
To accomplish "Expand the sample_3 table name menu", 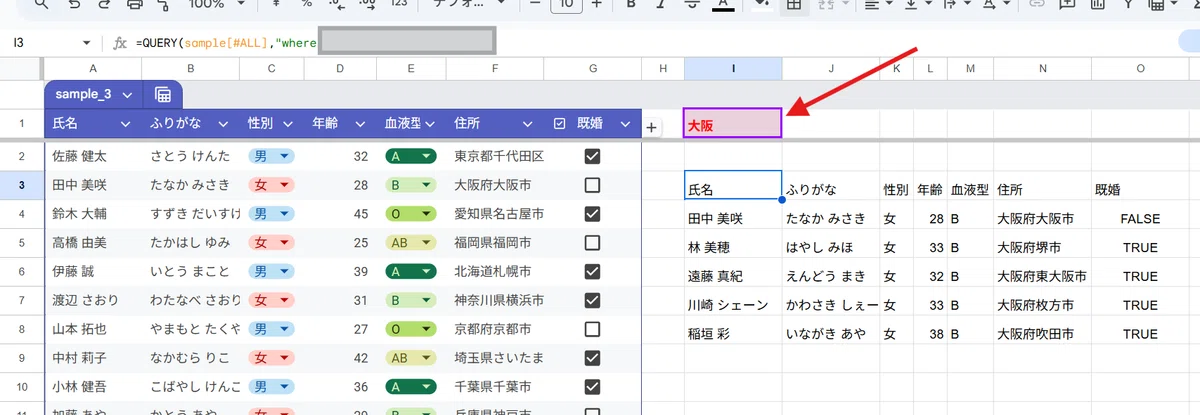I will click(x=127, y=95).
